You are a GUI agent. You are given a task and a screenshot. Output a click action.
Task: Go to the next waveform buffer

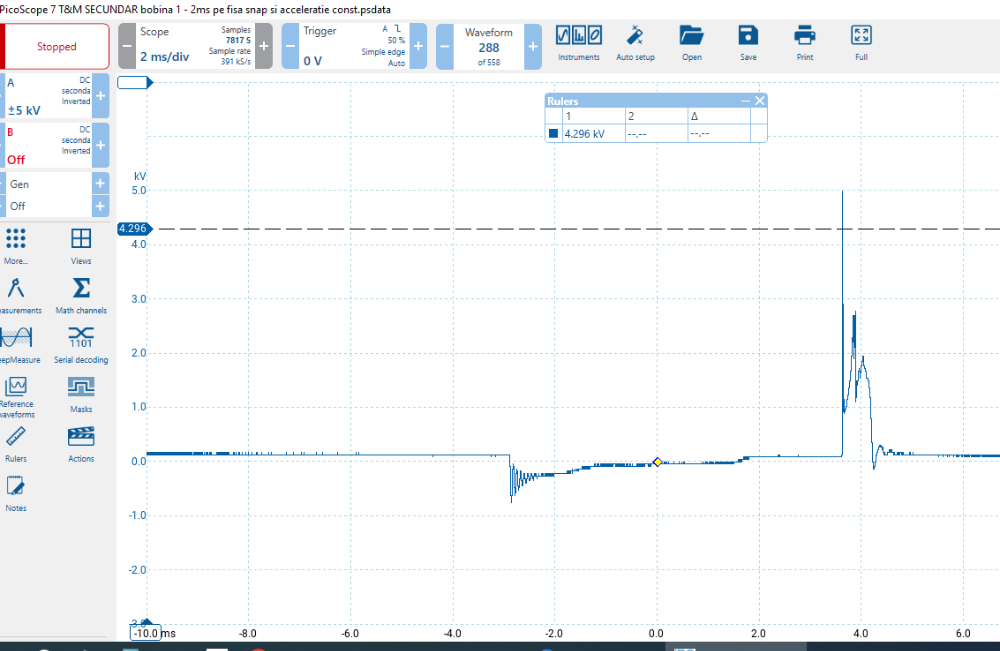click(x=533, y=47)
